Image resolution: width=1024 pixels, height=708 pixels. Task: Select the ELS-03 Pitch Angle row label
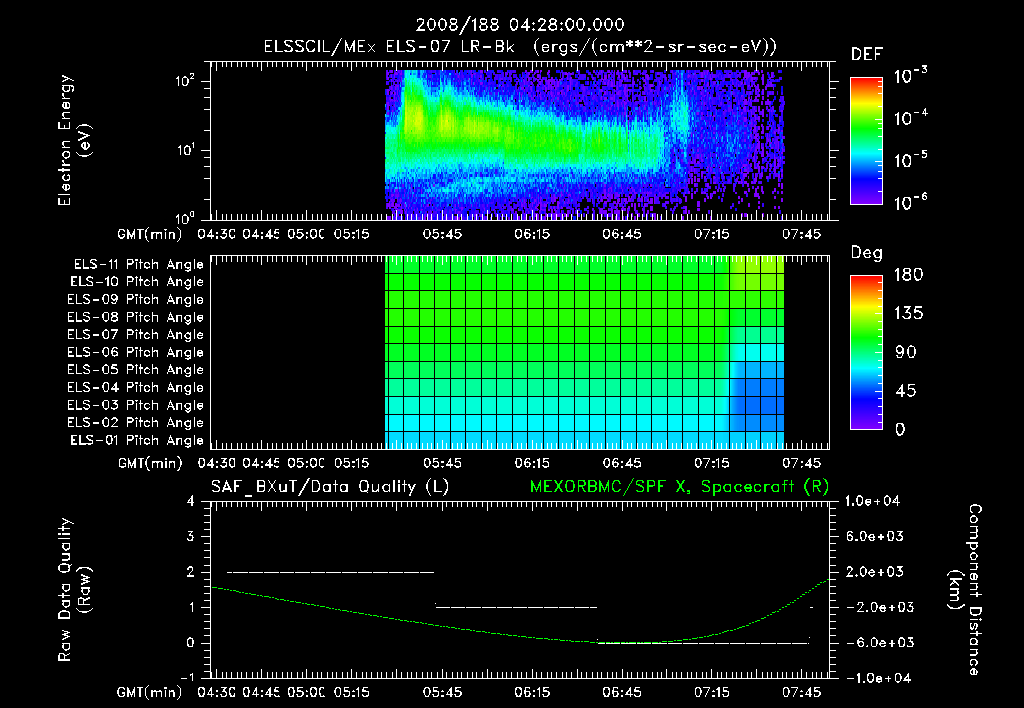[136, 405]
